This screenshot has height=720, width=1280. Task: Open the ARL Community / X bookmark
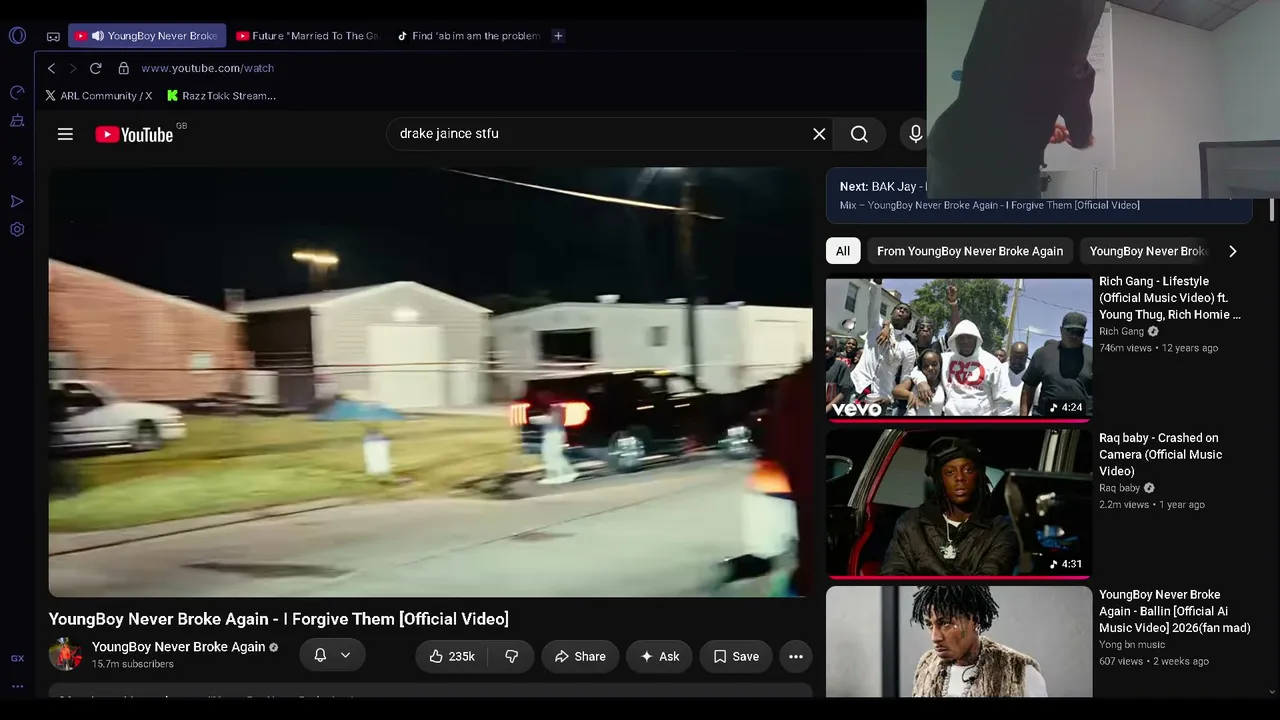coord(98,96)
